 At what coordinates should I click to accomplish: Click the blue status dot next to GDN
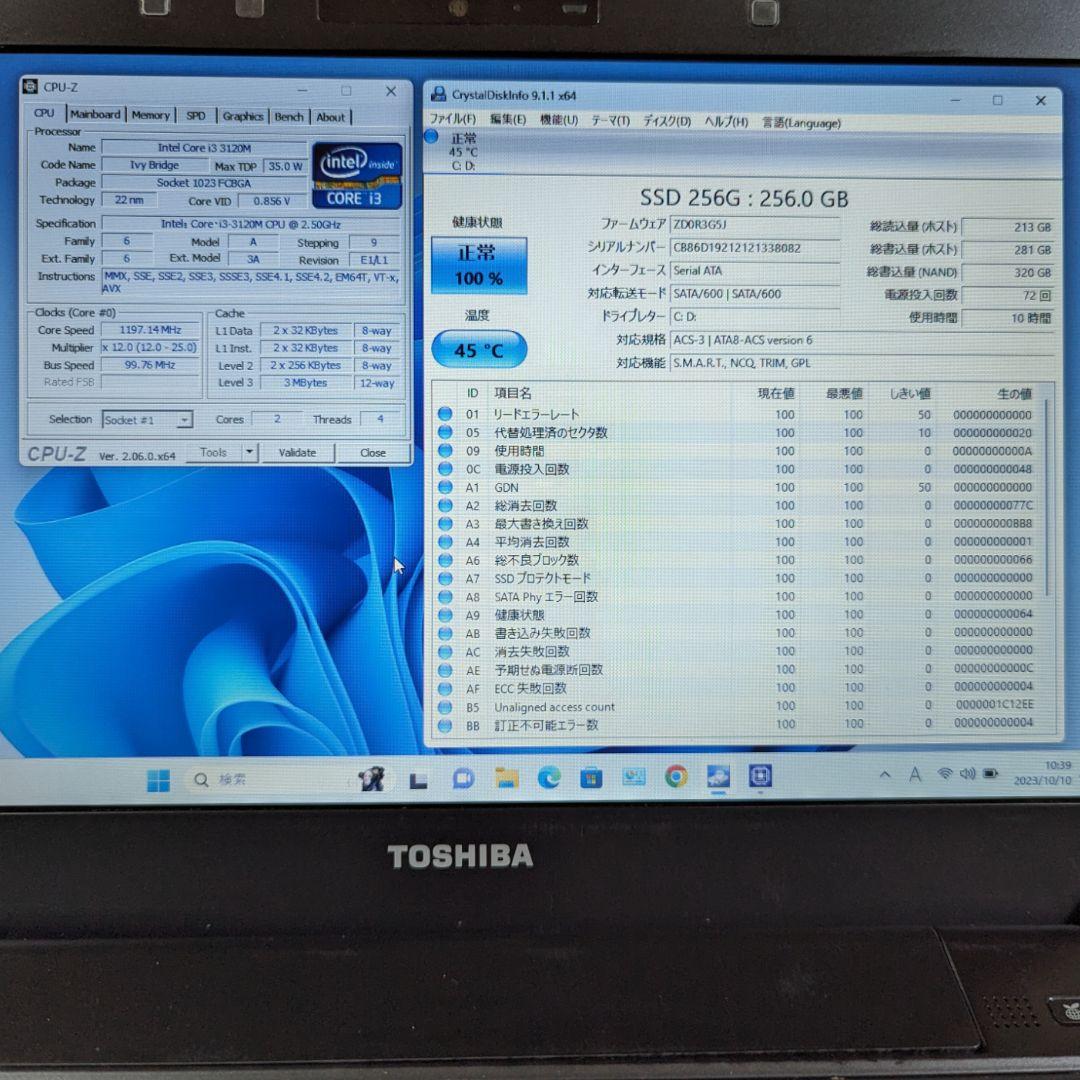click(444, 487)
